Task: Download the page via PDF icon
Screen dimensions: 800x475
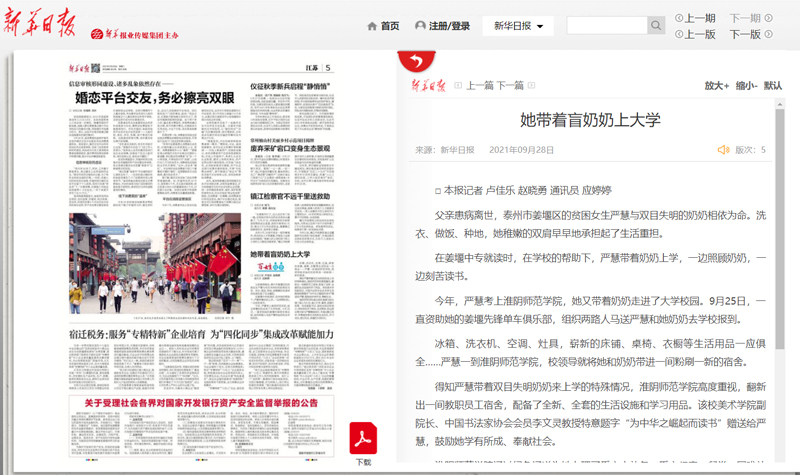Action: (362, 438)
